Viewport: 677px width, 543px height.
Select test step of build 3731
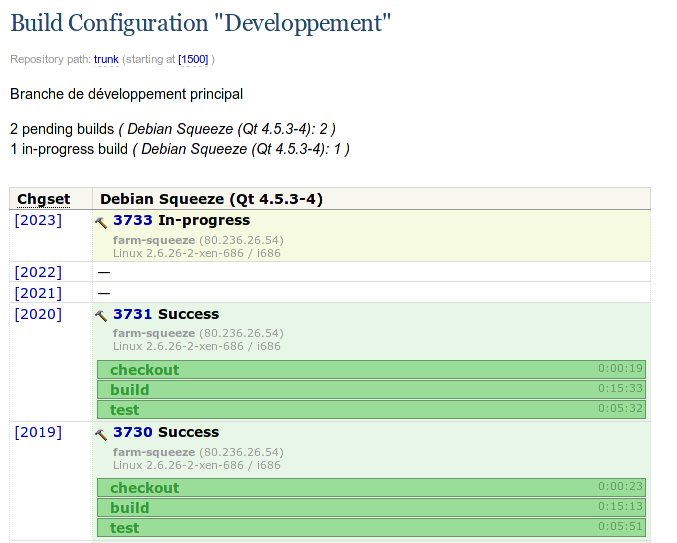[x=371, y=409]
